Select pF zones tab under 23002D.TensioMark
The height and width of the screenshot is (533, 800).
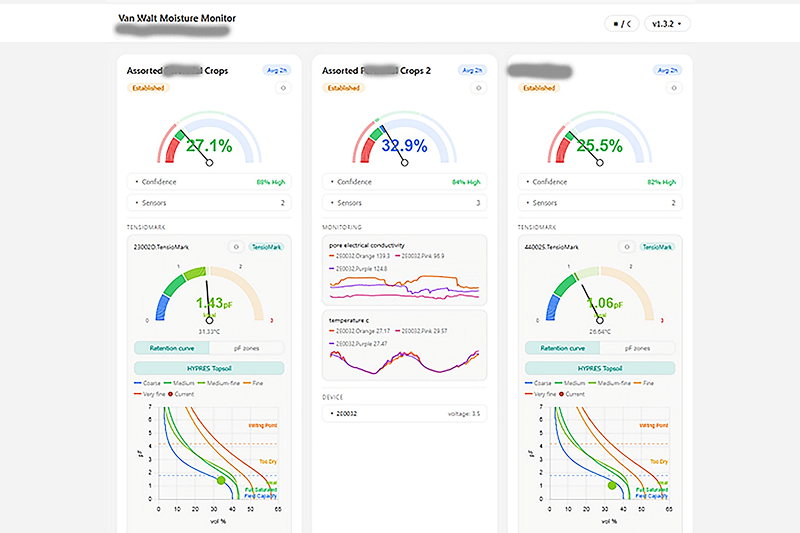246,348
